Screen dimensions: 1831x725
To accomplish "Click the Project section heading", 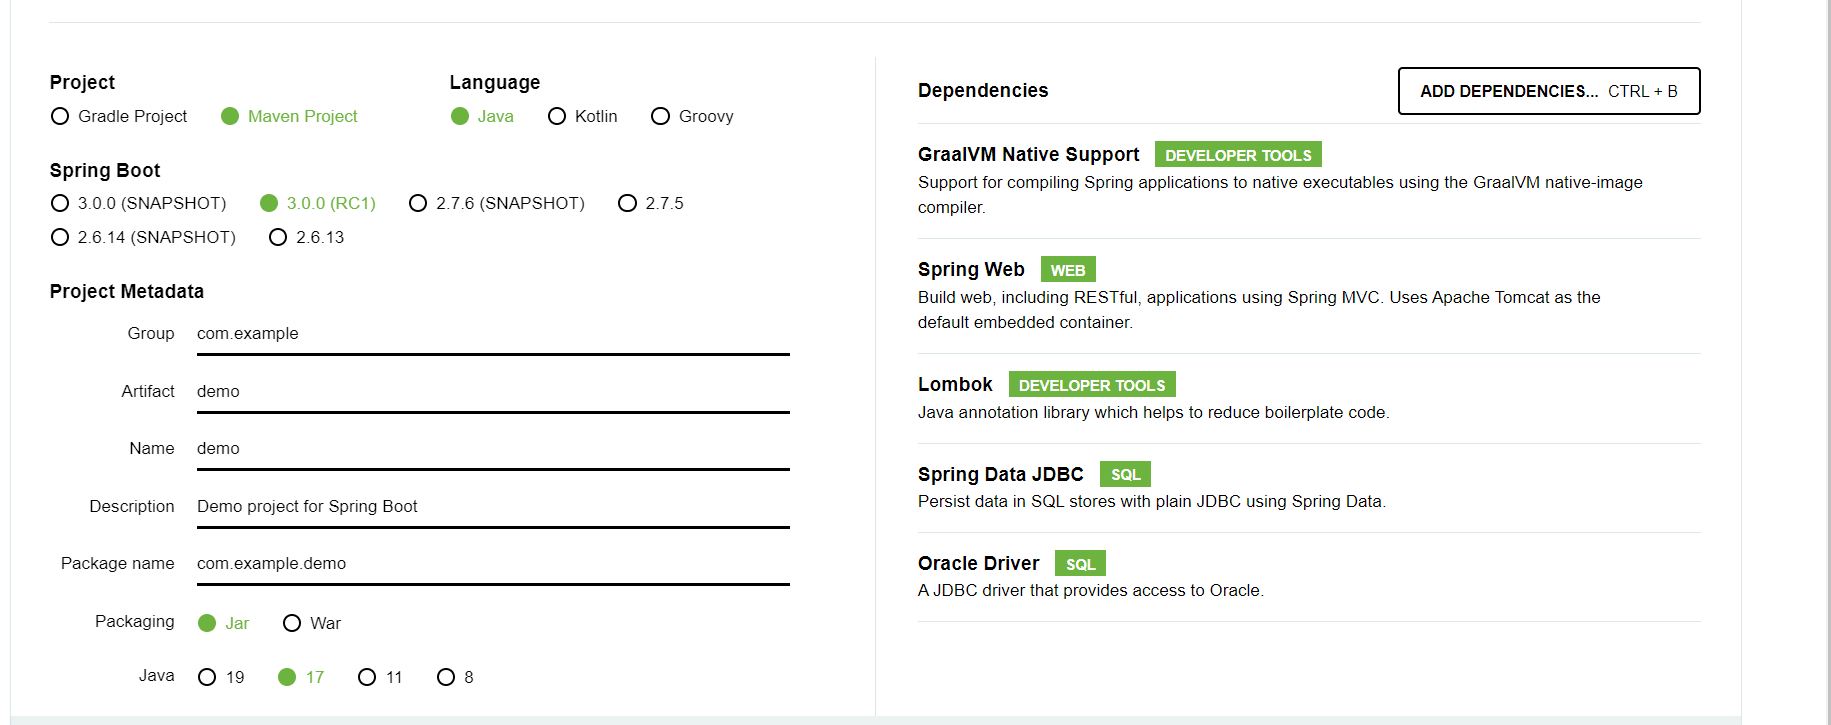I will pyautogui.click(x=82, y=82).
